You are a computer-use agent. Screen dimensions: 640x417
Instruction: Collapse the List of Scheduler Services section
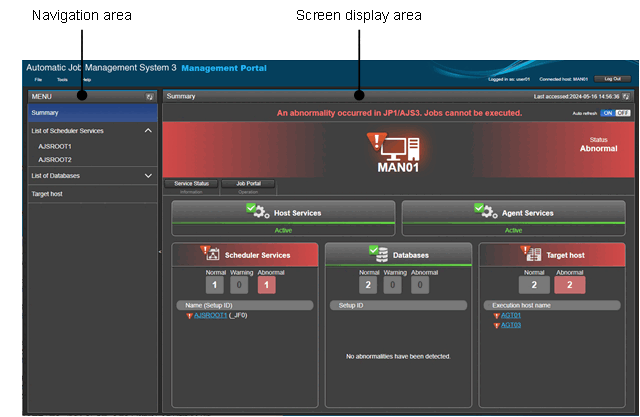(148, 130)
